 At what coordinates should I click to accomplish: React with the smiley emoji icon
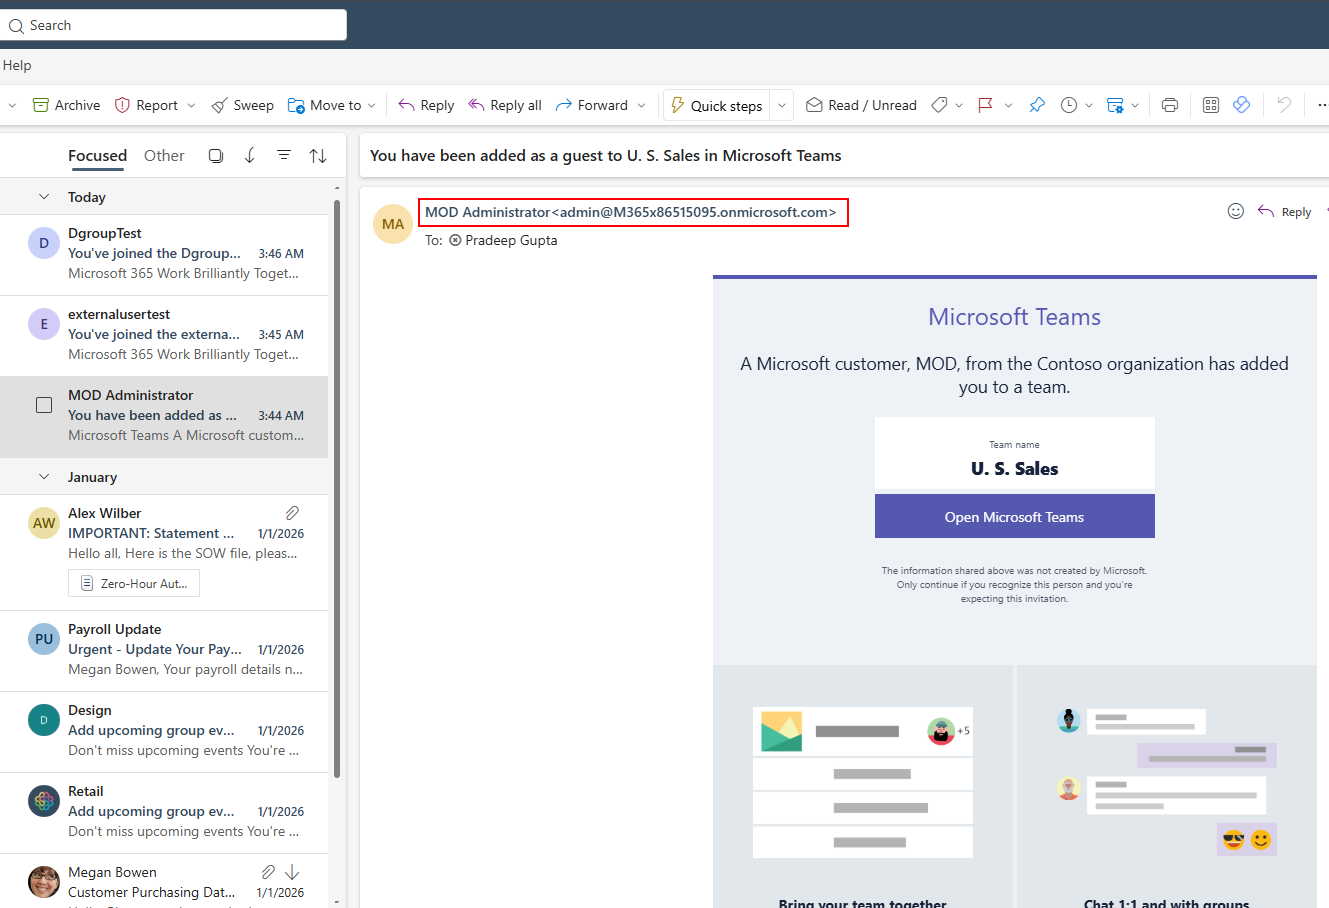point(1236,211)
